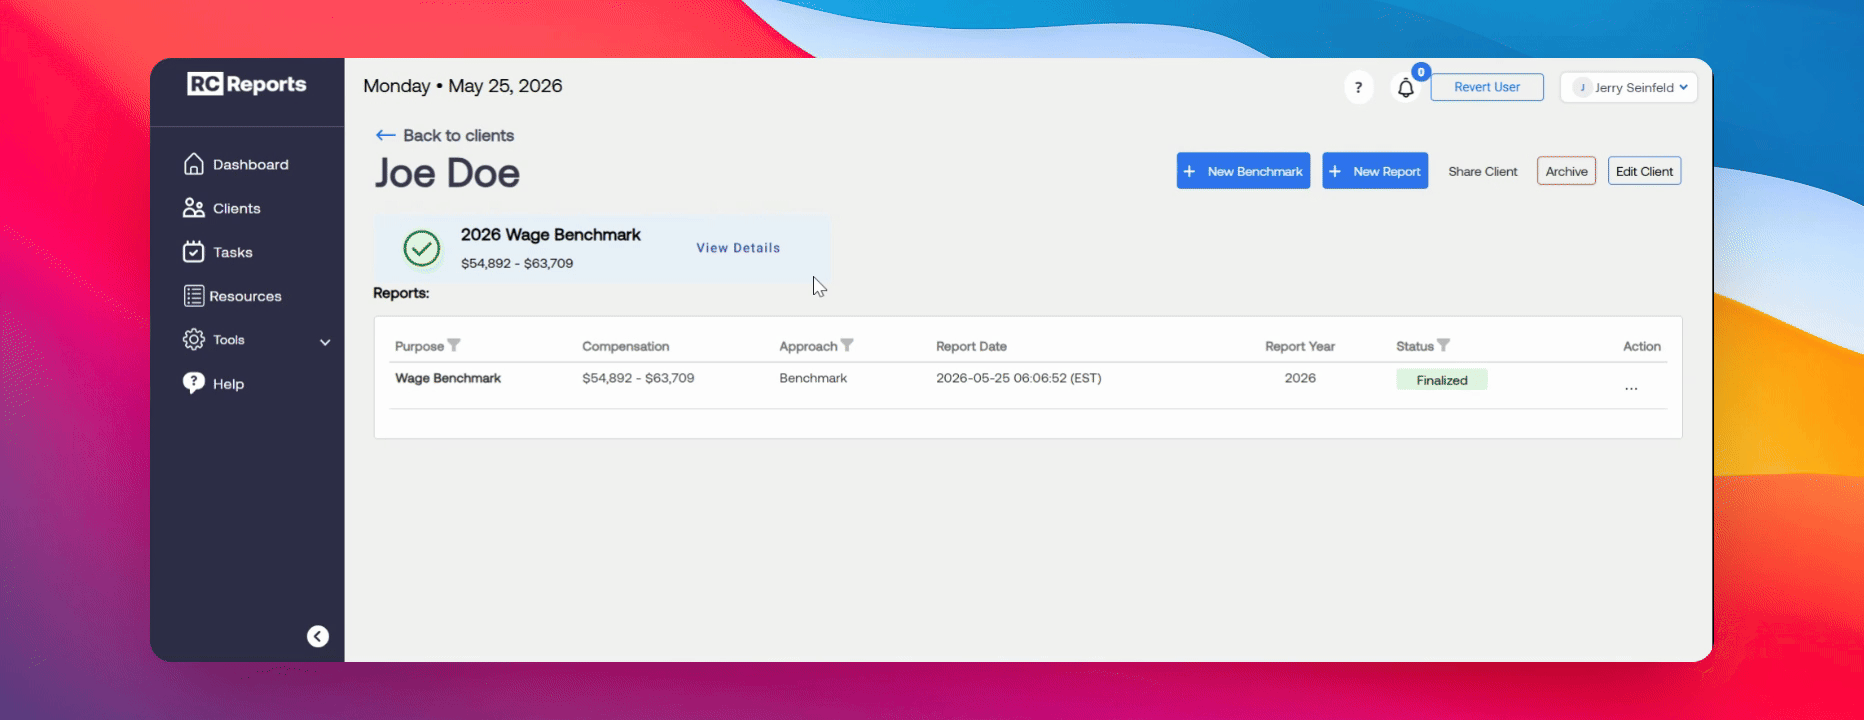Image resolution: width=1864 pixels, height=720 pixels.
Task: Open the Jerry Seinfeld user dropdown
Action: [x=1629, y=87]
